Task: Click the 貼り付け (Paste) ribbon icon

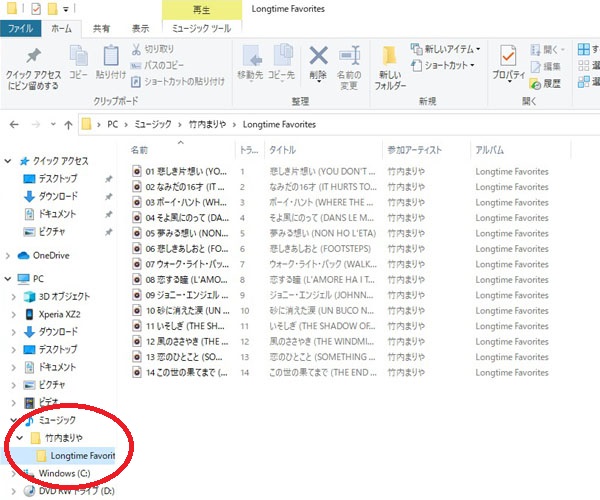Action: click(x=111, y=55)
